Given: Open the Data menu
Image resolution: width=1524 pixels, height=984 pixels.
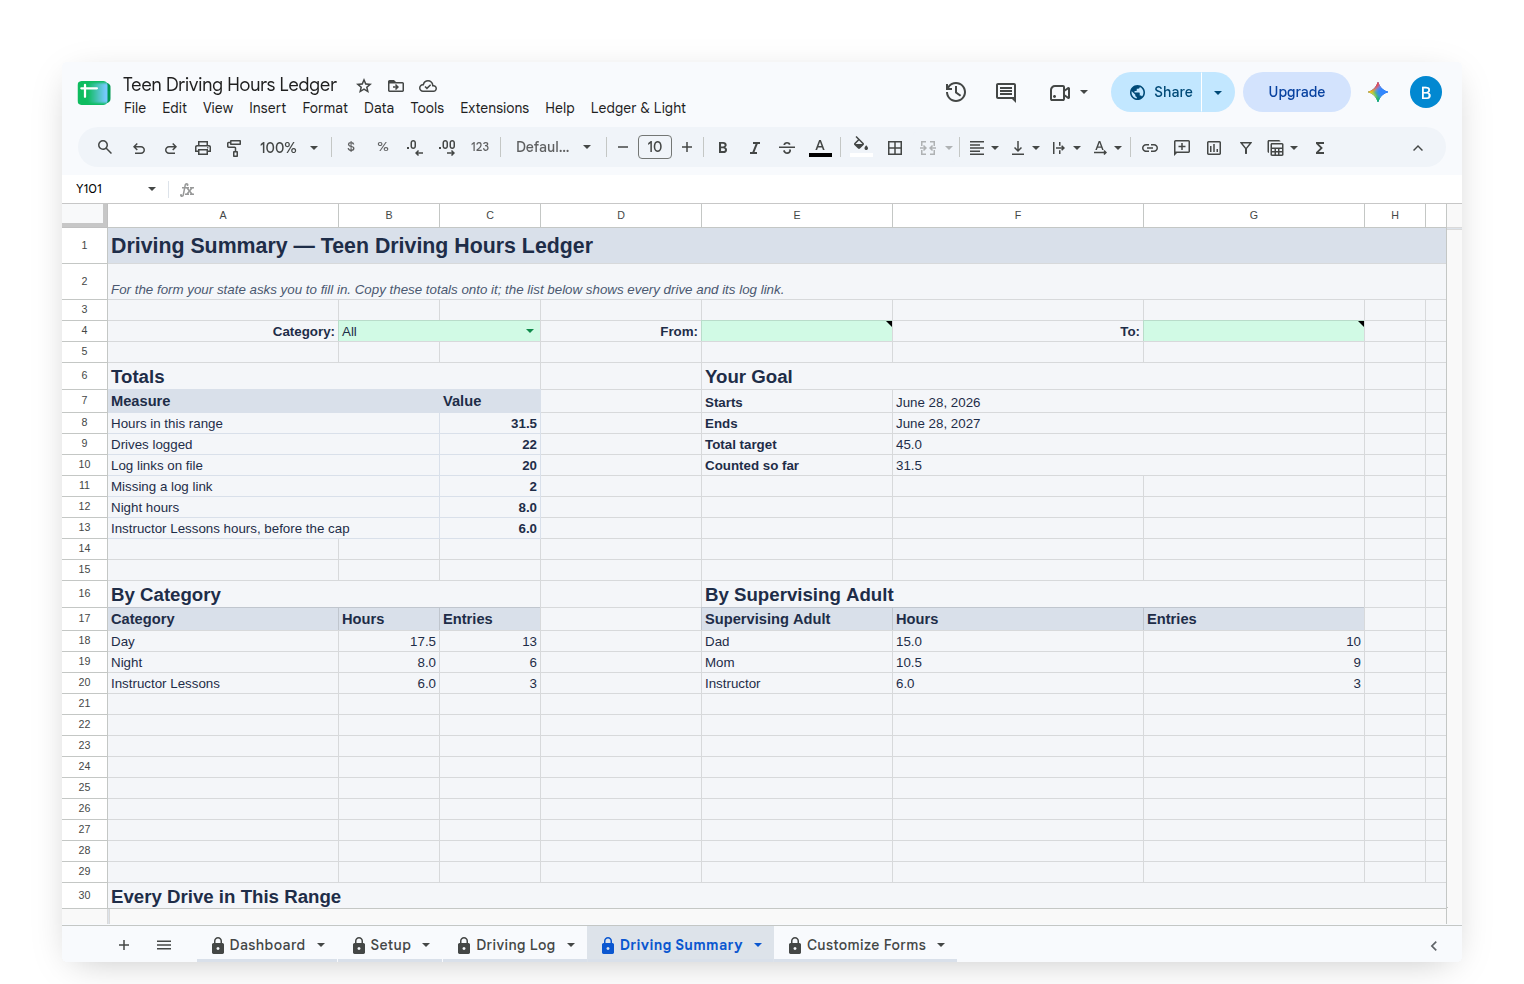Looking at the screenshot, I should coord(379,108).
